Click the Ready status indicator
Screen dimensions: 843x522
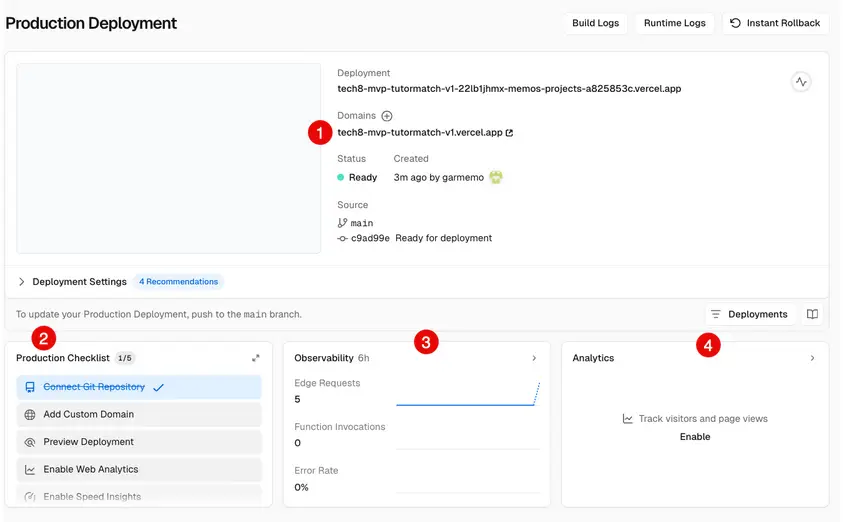point(357,177)
